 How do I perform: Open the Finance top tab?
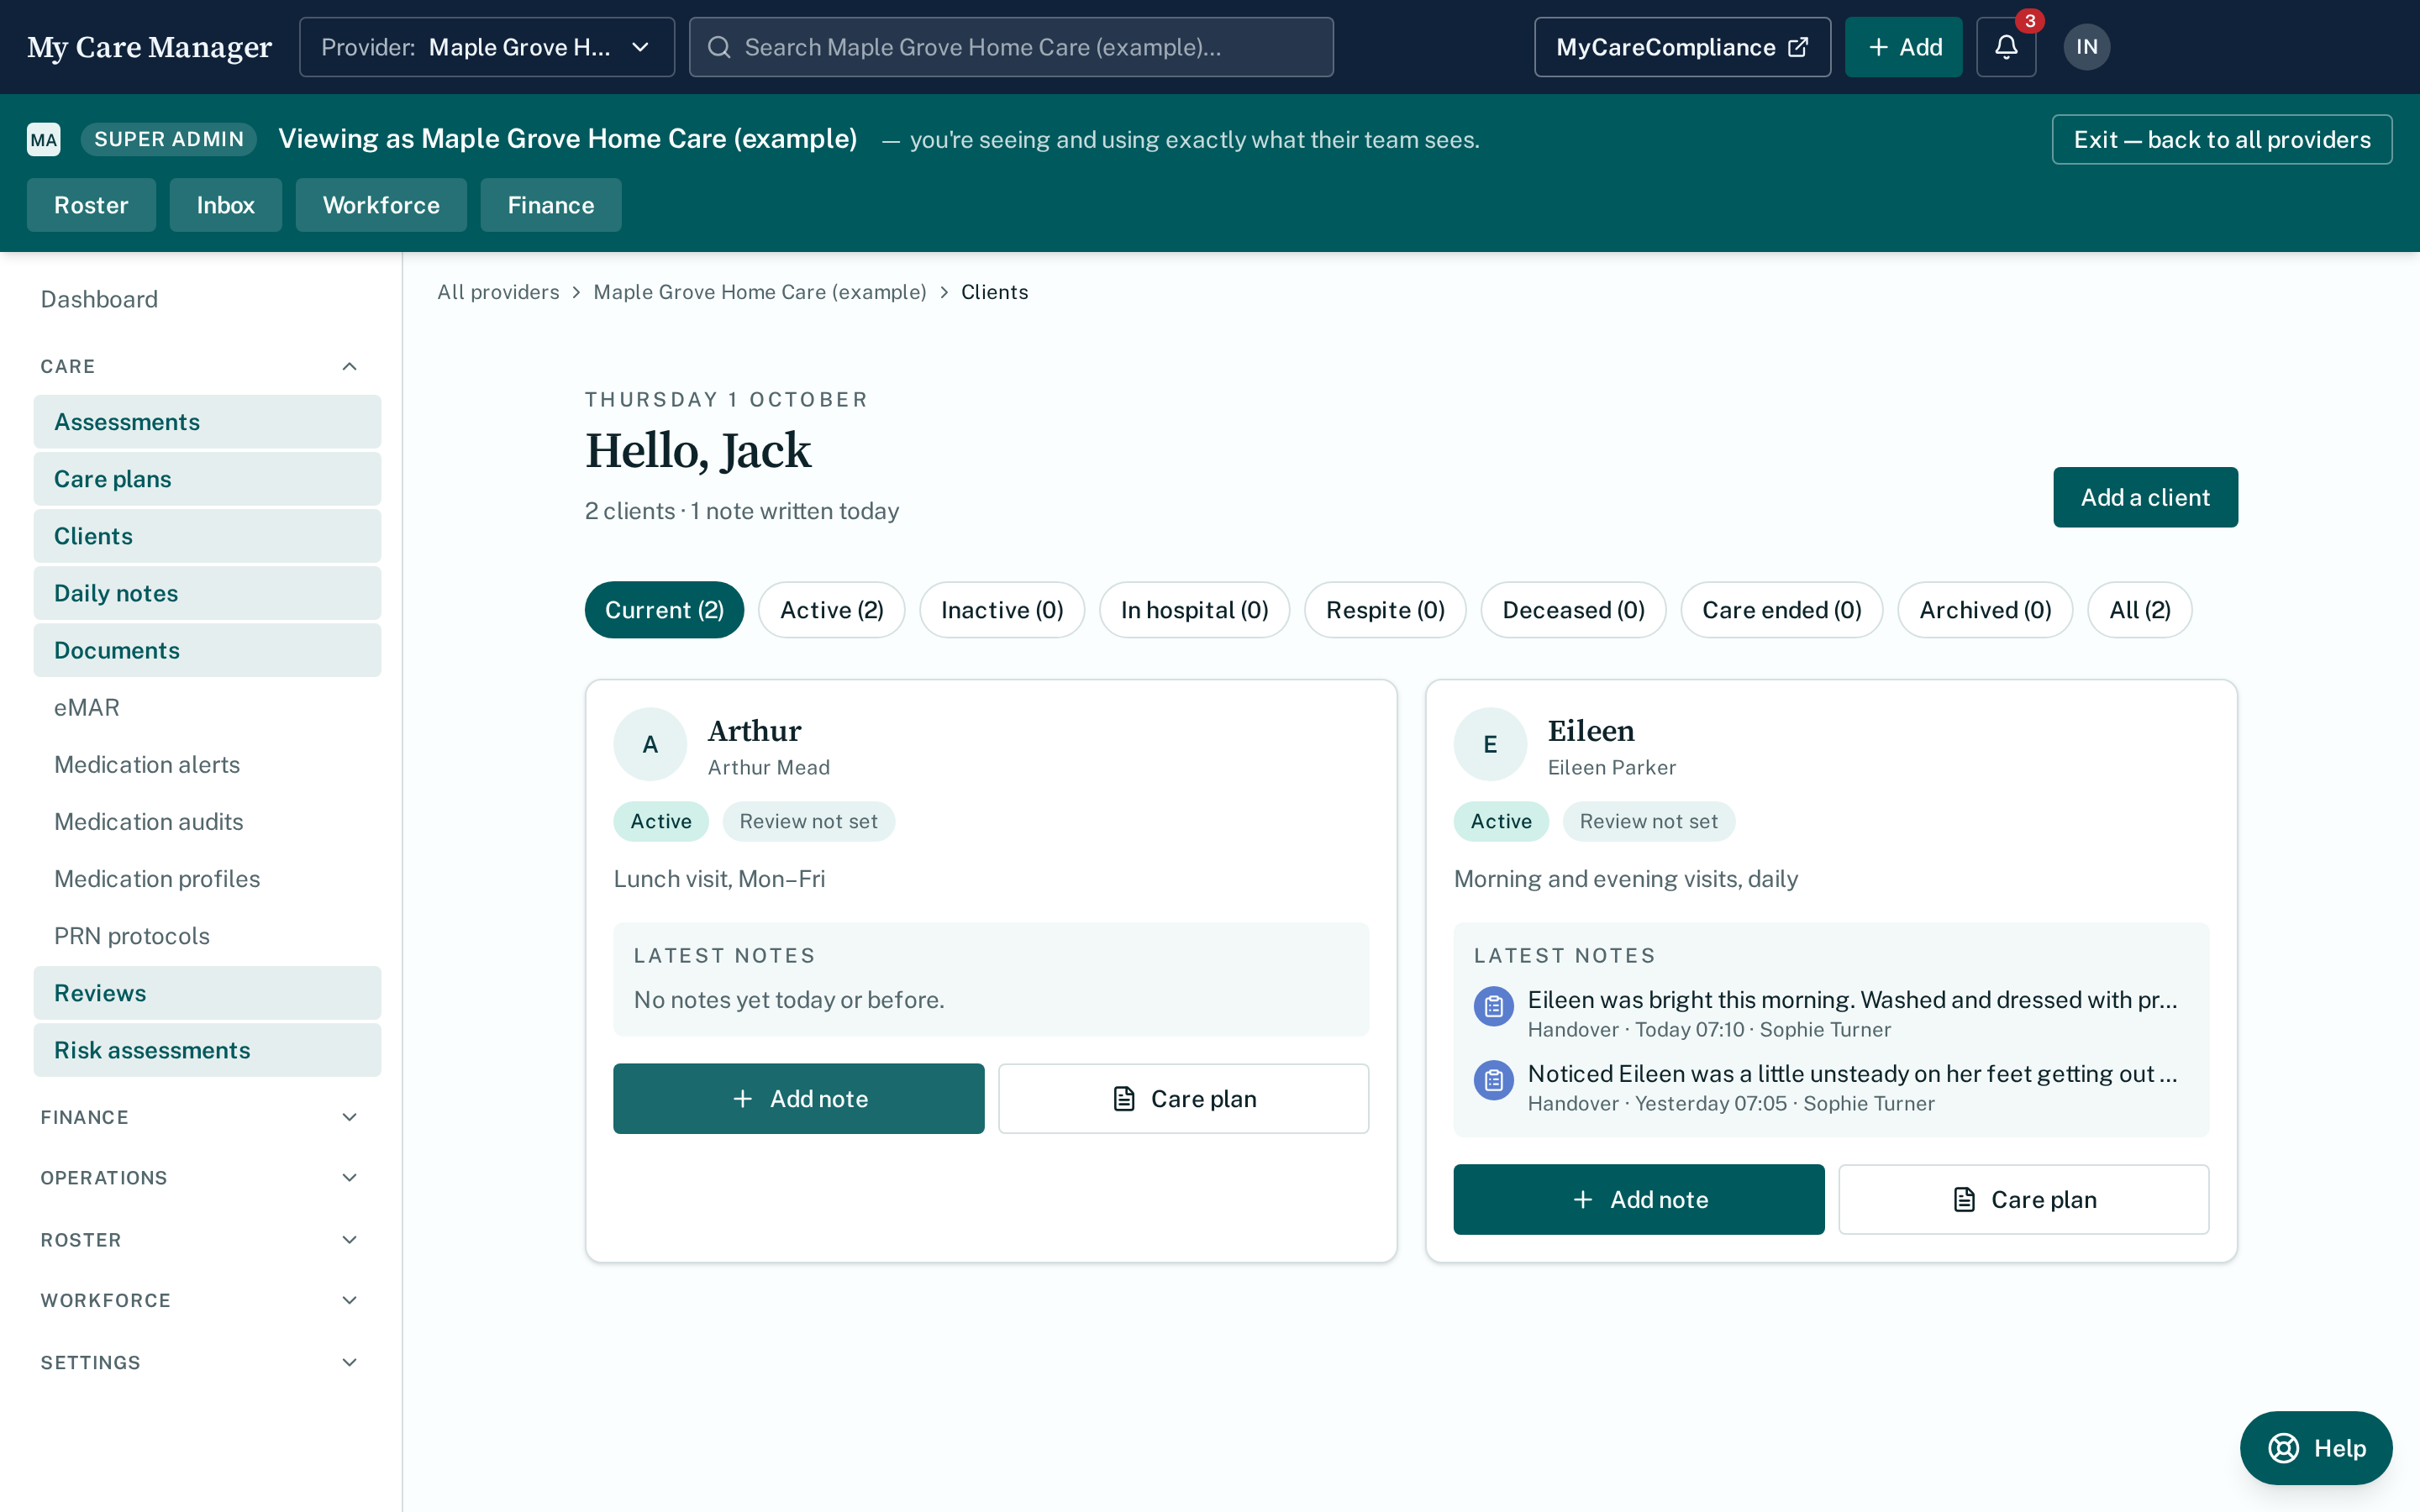(550, 205)
